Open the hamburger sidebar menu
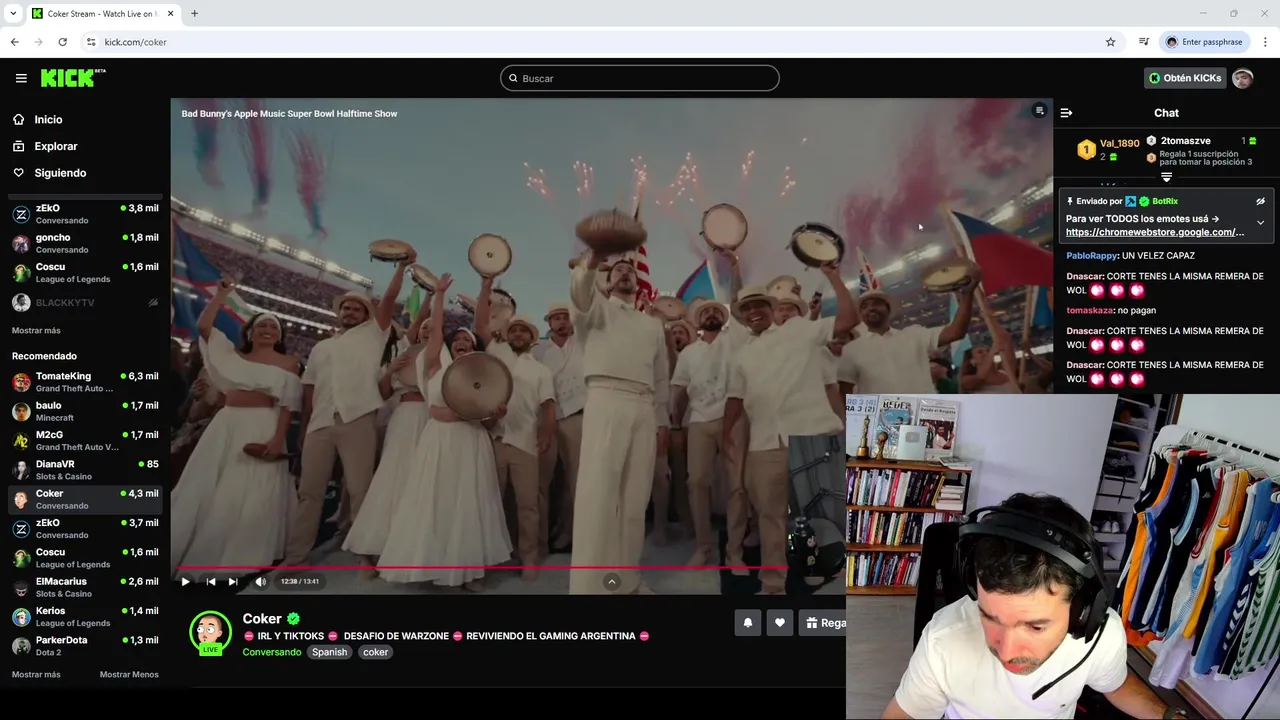The width and height of the screenshot is (1280, 720). coord(21,78)
